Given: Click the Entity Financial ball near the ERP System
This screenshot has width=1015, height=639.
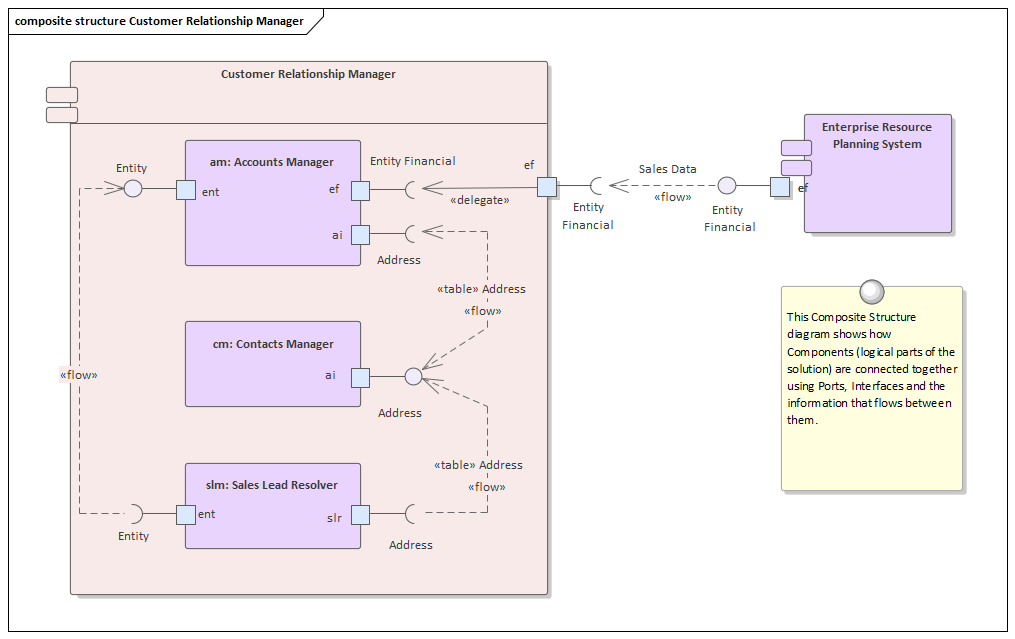Looking at the screenshot, I should [x=728, y=185].
